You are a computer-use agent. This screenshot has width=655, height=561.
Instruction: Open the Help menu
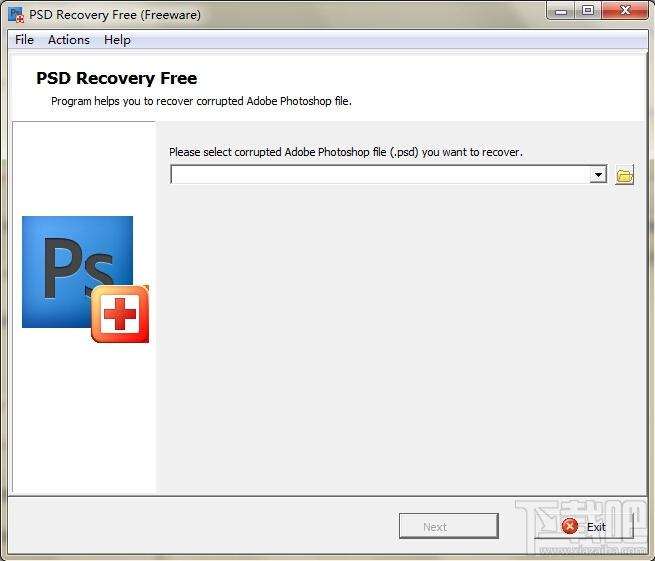point(117,40)
